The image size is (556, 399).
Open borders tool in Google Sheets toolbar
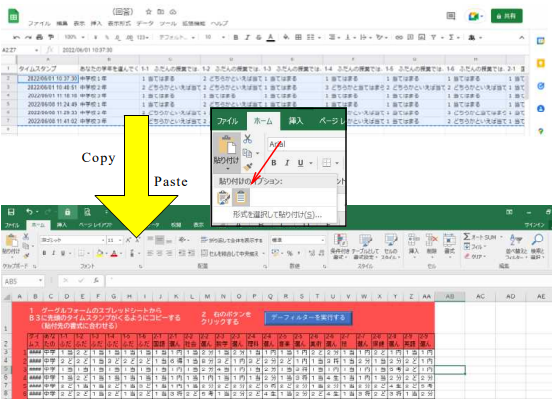tap(299, 37)
